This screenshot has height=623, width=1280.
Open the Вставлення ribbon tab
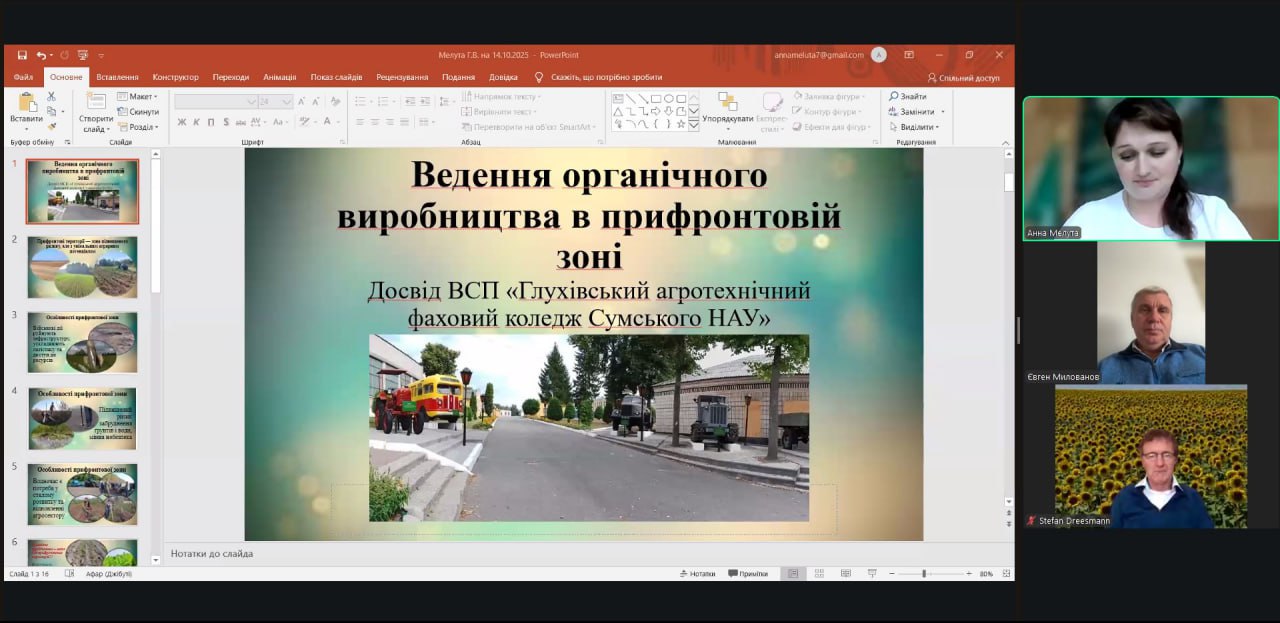(x=117, y=77)
